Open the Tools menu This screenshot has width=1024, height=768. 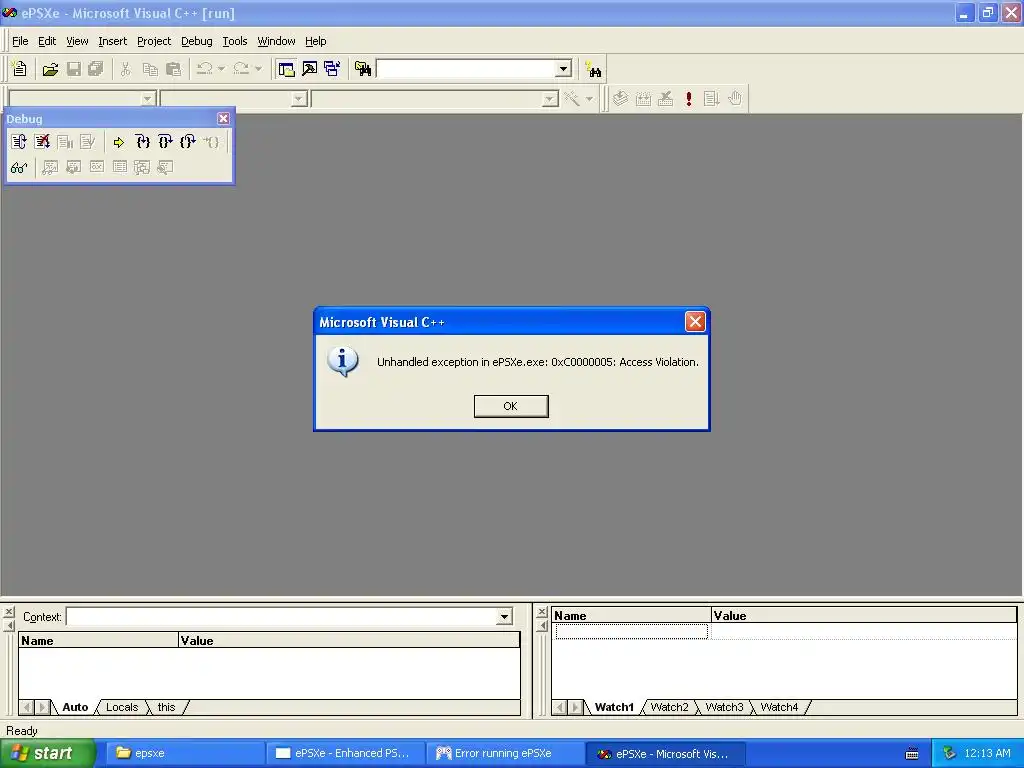(x=234, y=41)
